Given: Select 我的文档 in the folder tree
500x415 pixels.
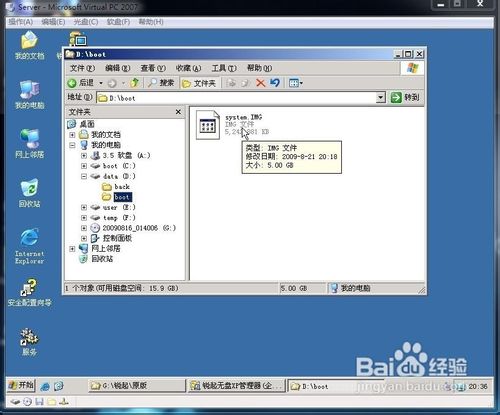Looking at the screenshot, I should pyautogui.click(x=106, y=135).
